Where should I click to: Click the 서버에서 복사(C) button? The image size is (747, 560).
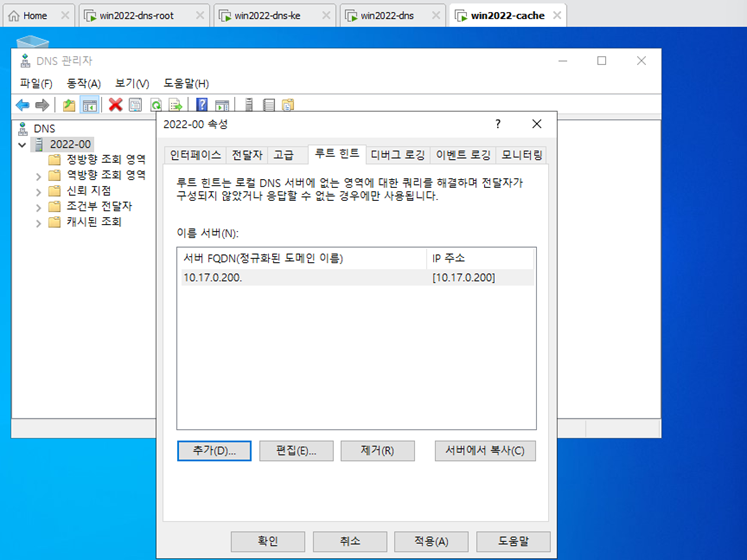point(485,451)
